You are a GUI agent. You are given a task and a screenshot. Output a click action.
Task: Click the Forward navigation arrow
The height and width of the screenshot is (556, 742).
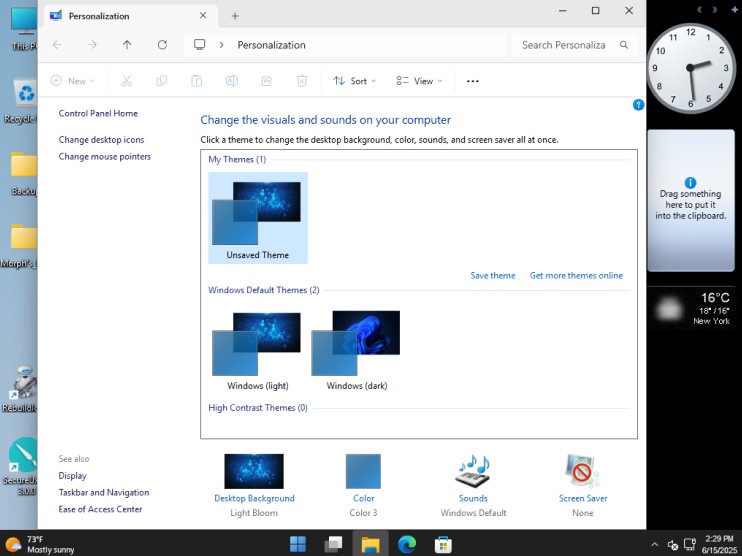pyautogui.click(x=92, y=45)
